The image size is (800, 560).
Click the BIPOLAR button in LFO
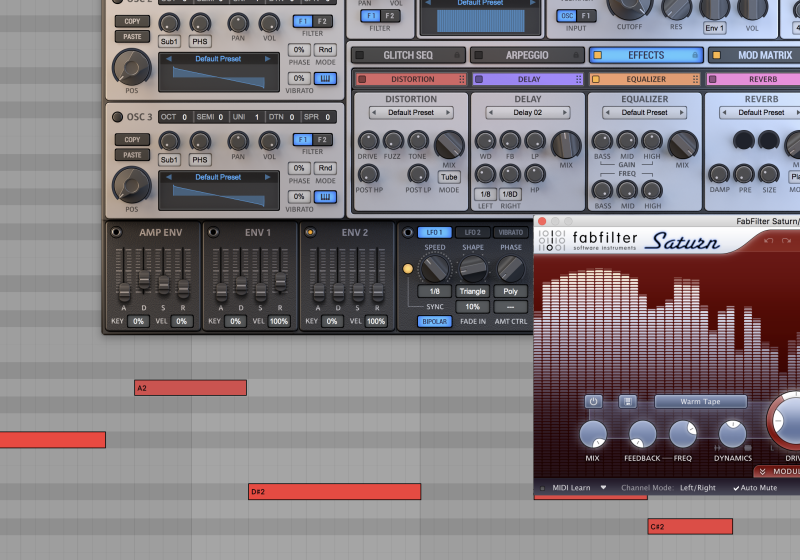click(435, 321)
